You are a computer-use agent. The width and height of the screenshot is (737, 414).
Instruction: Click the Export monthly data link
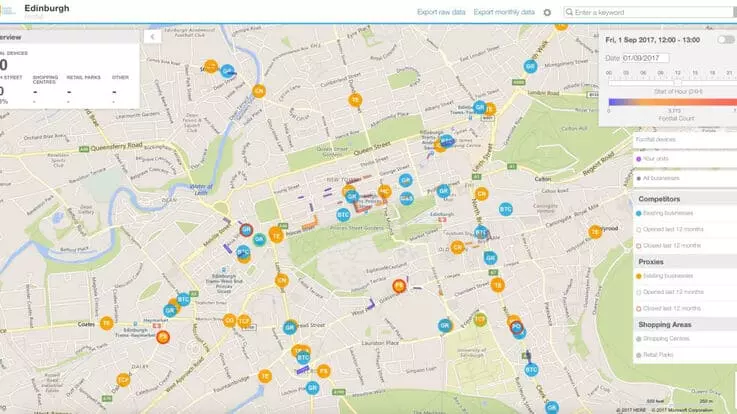tap(504, 12)
